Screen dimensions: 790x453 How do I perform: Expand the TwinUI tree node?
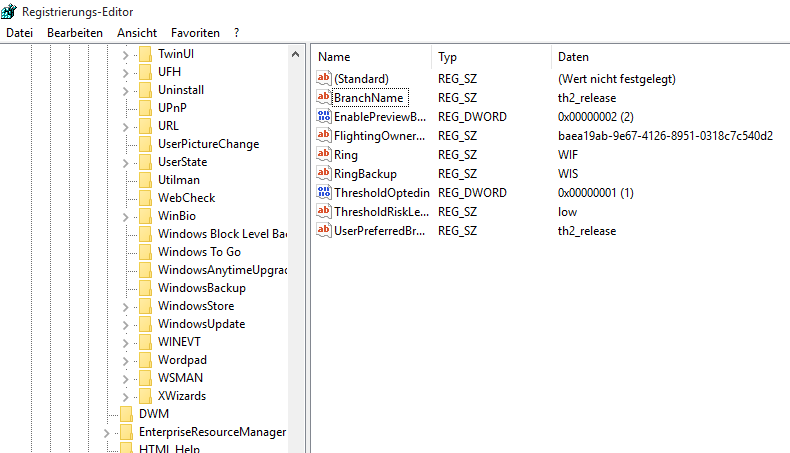[x=125, y=54]
